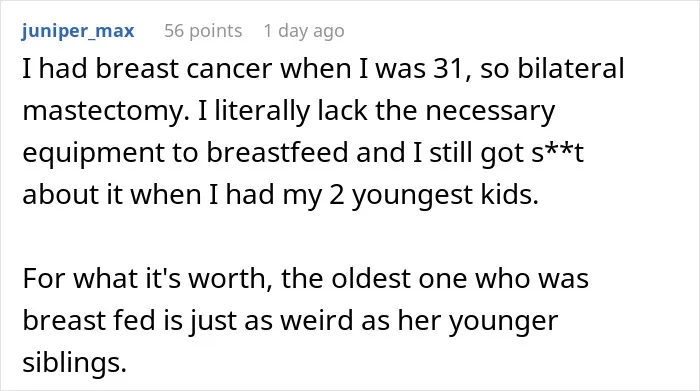Click the number 31 in the comment
The width and height of the screenshot is (700, 391).
pyautogui.click(x=448, y=69)
